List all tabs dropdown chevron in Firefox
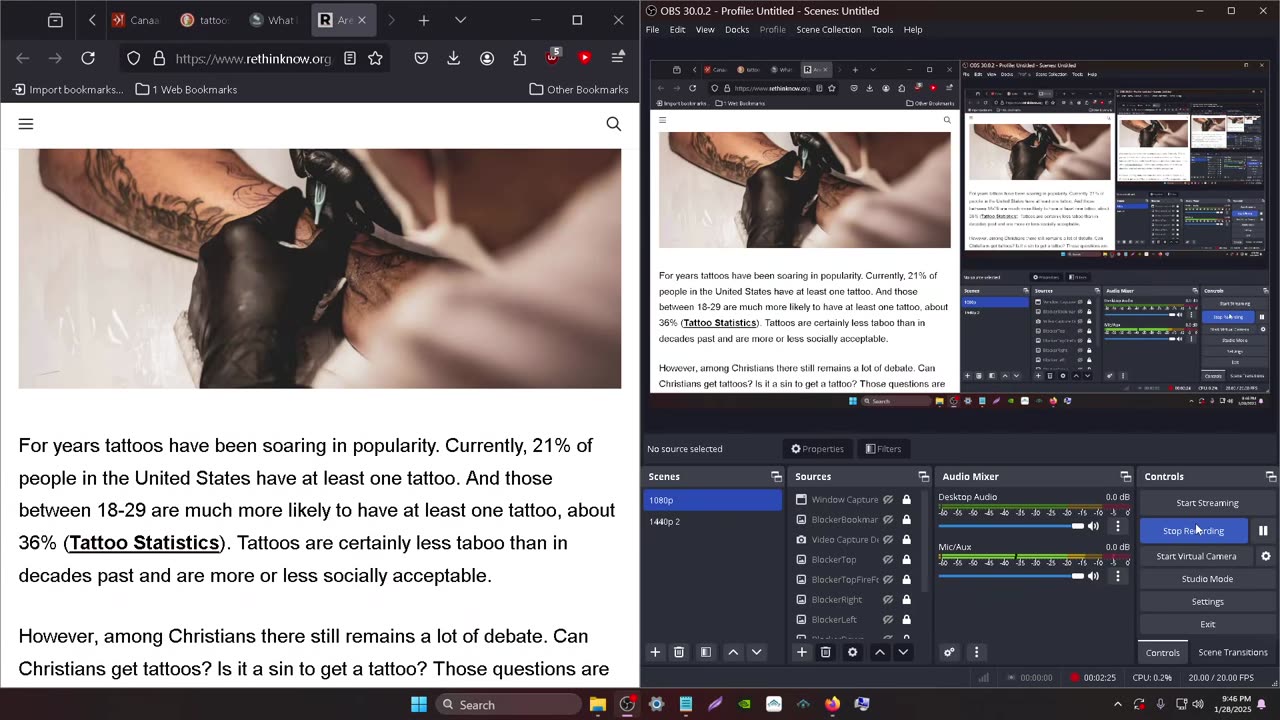This screenshot has width=1280, height=720. (460, 20)
